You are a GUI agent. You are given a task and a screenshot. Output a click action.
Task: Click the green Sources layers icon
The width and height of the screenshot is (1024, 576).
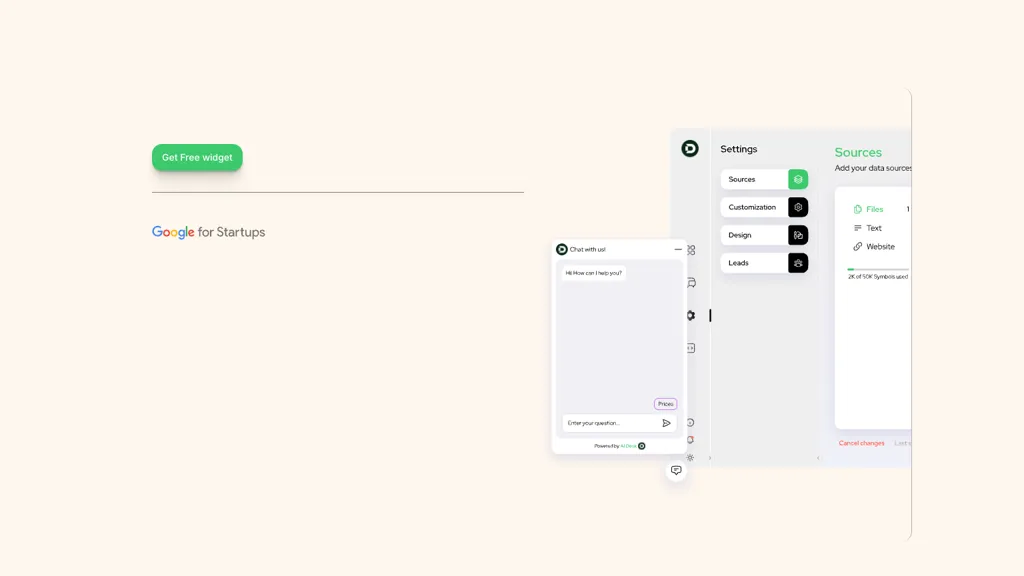pyautogui.click(x=798, y=179)
